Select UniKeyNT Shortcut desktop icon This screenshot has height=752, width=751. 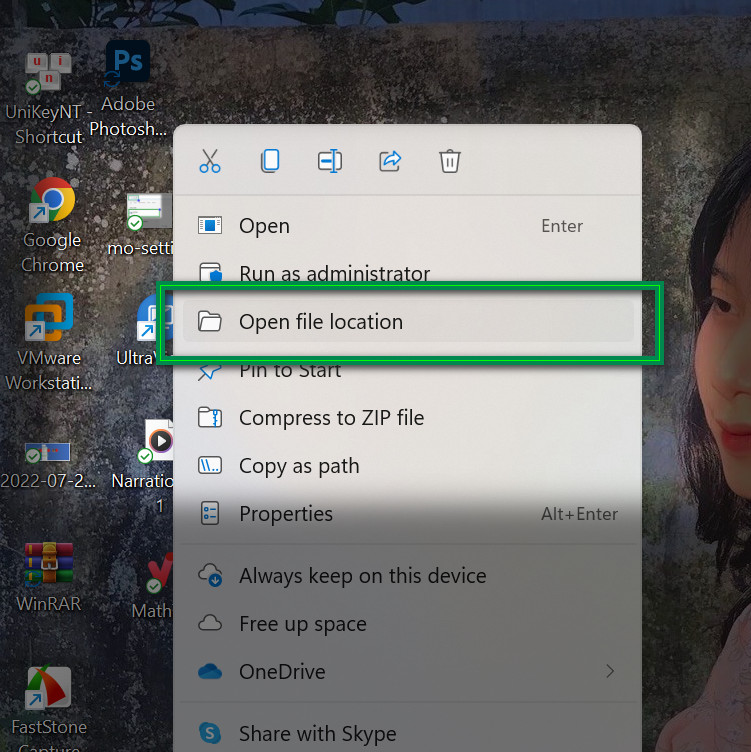click(48, 98)
